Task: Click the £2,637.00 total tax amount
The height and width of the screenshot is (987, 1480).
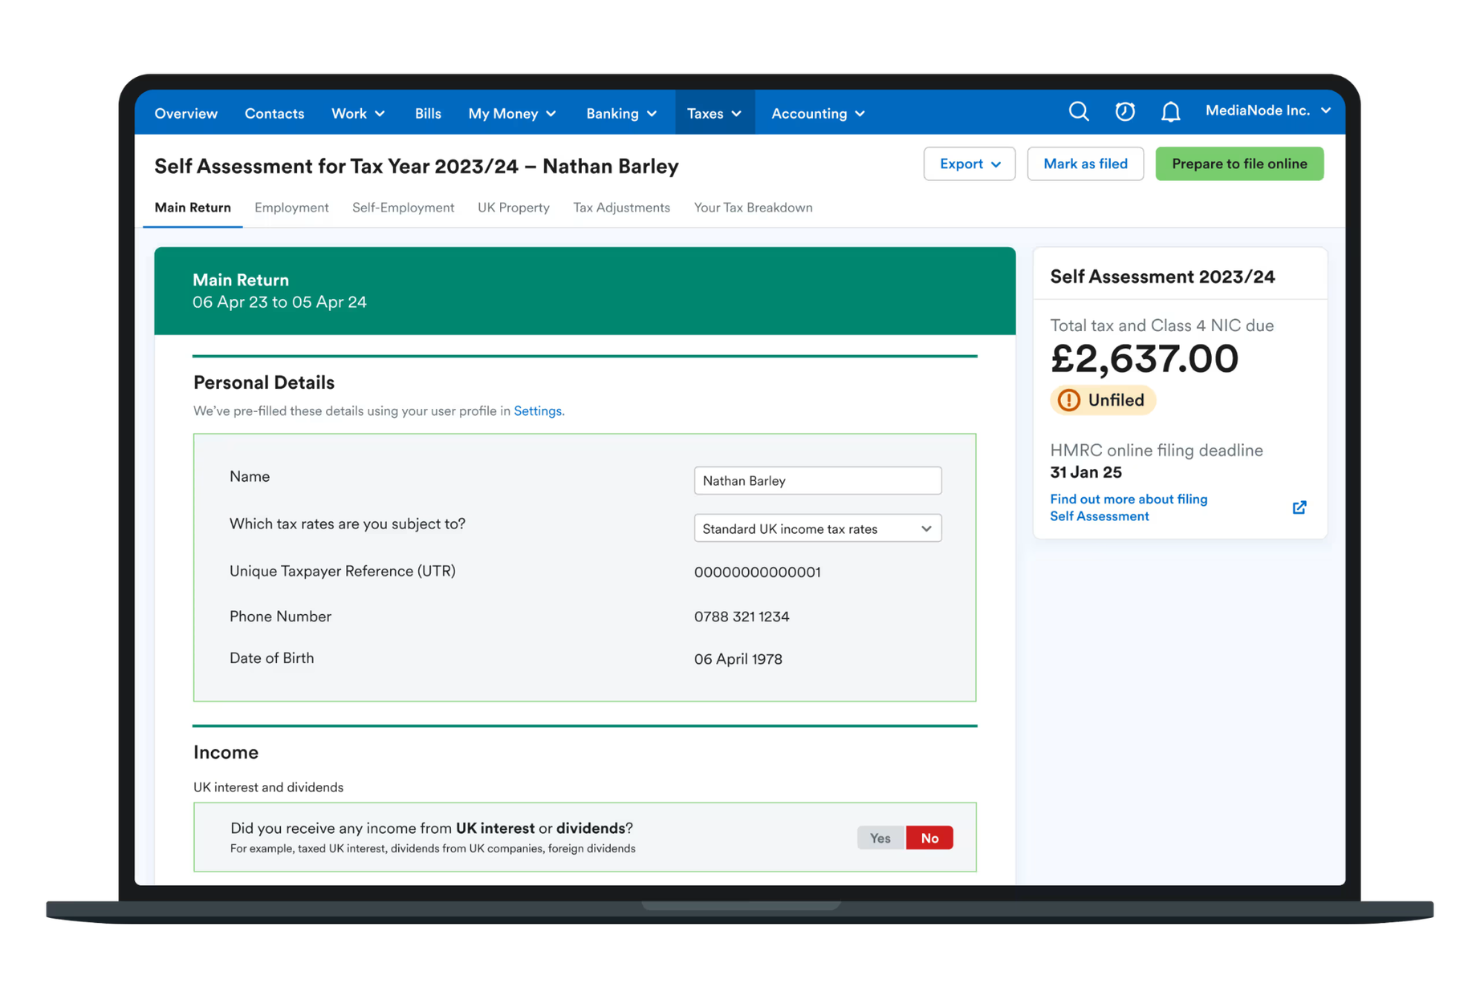Action: click(1145, 359)
